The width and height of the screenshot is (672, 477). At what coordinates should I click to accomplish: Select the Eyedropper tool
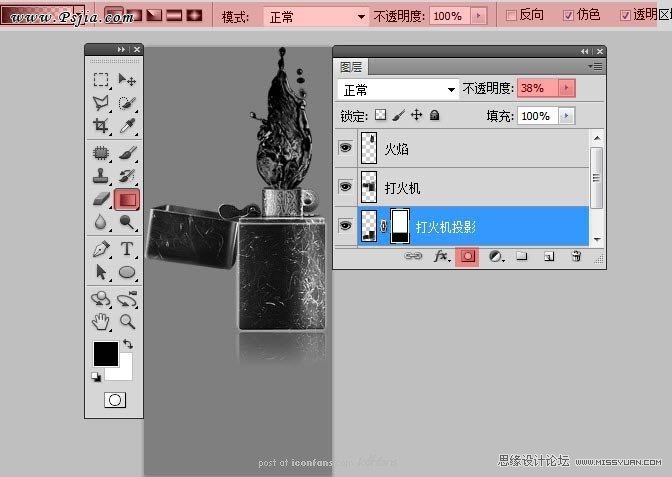(x=127, y=126)
